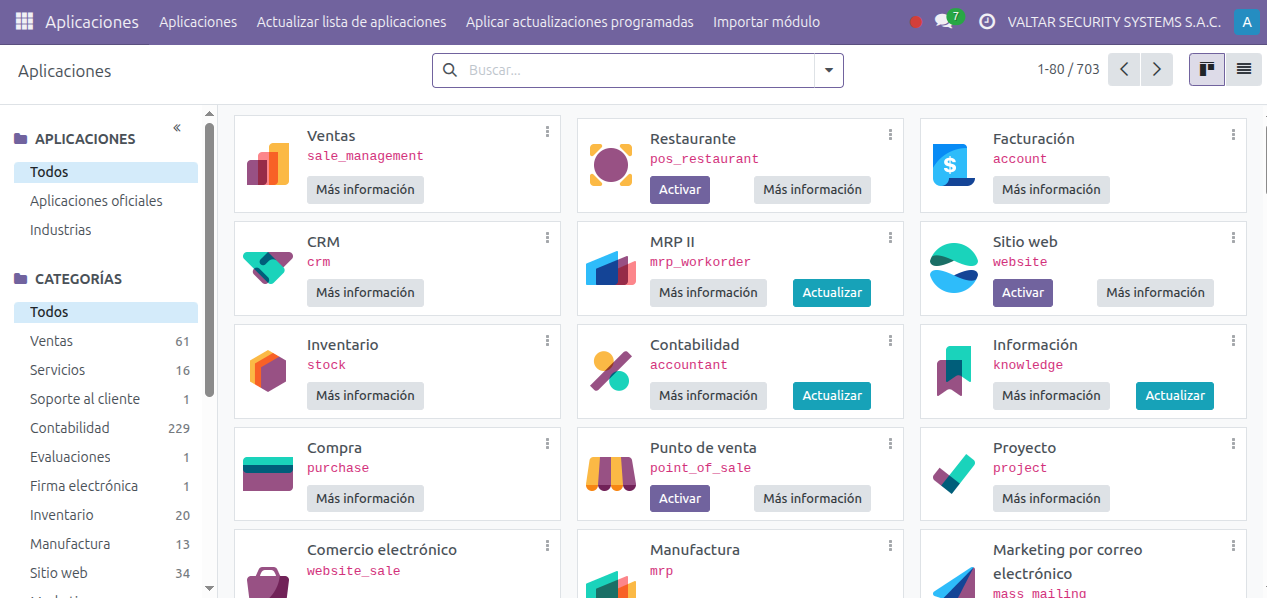Open the user avatar 'A' menu
1267x598 pixels.
[1245, 21]
